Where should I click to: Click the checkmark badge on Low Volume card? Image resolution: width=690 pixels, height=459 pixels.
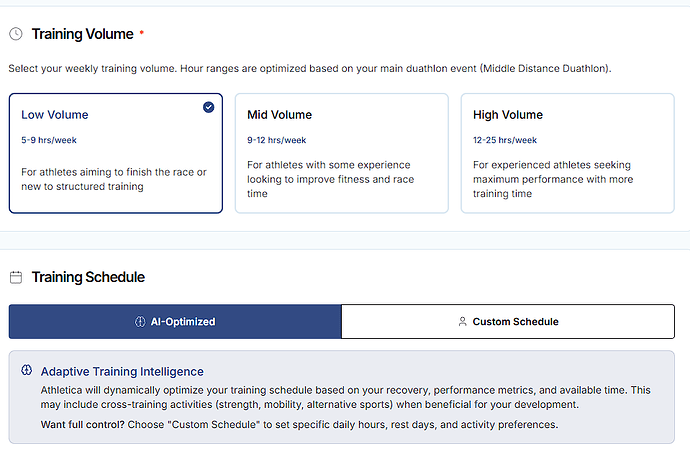pos(208,107)
